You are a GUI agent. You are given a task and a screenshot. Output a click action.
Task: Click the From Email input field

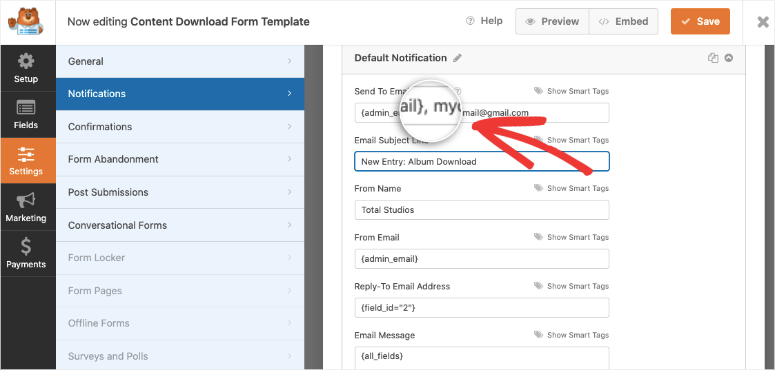[x=482, y=259]
